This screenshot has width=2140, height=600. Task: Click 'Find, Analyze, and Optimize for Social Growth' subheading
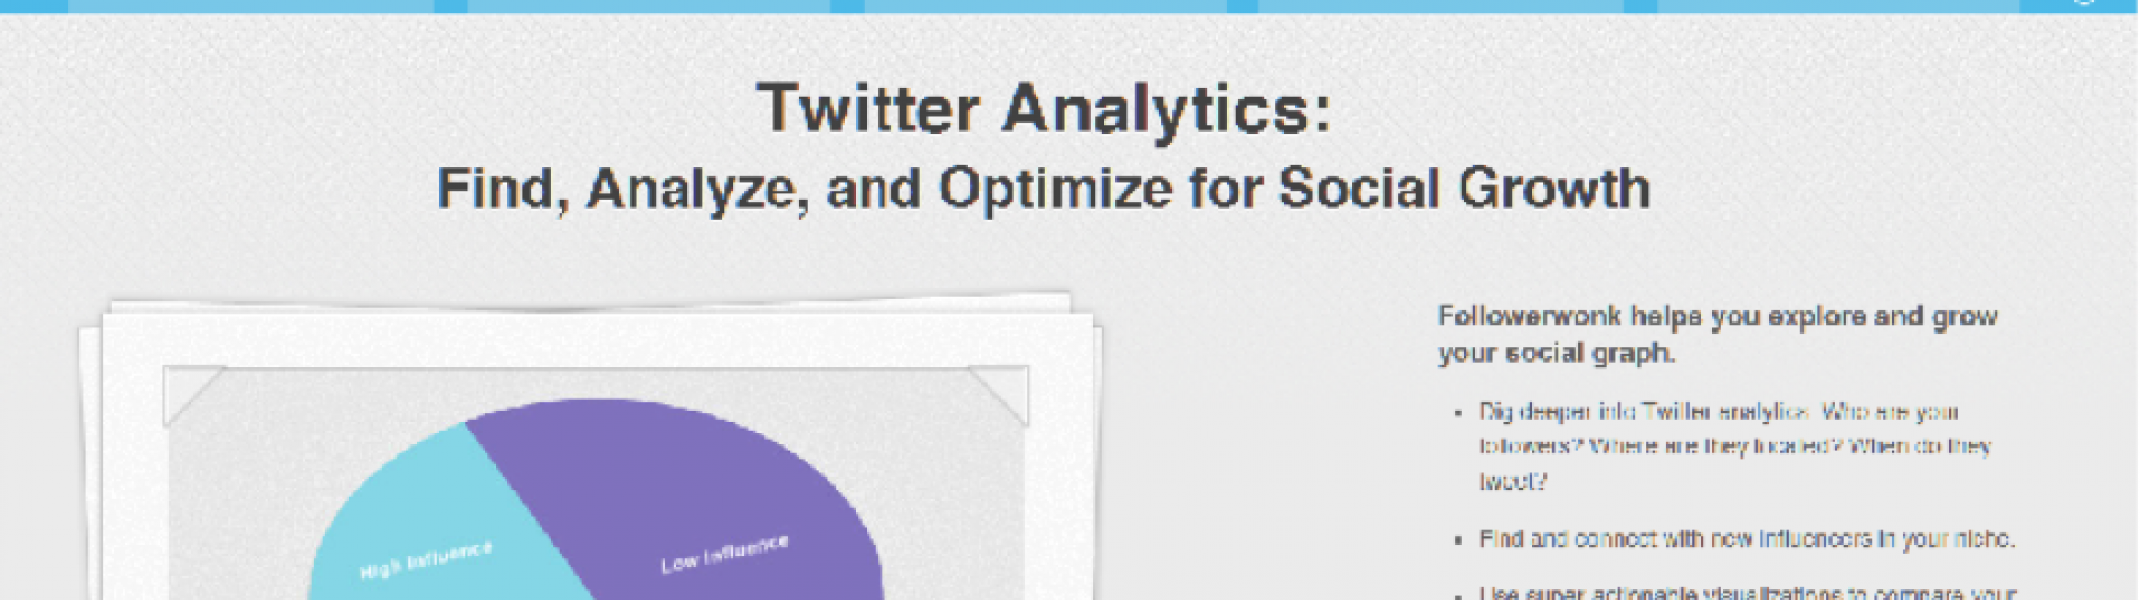pos(1043,189)
